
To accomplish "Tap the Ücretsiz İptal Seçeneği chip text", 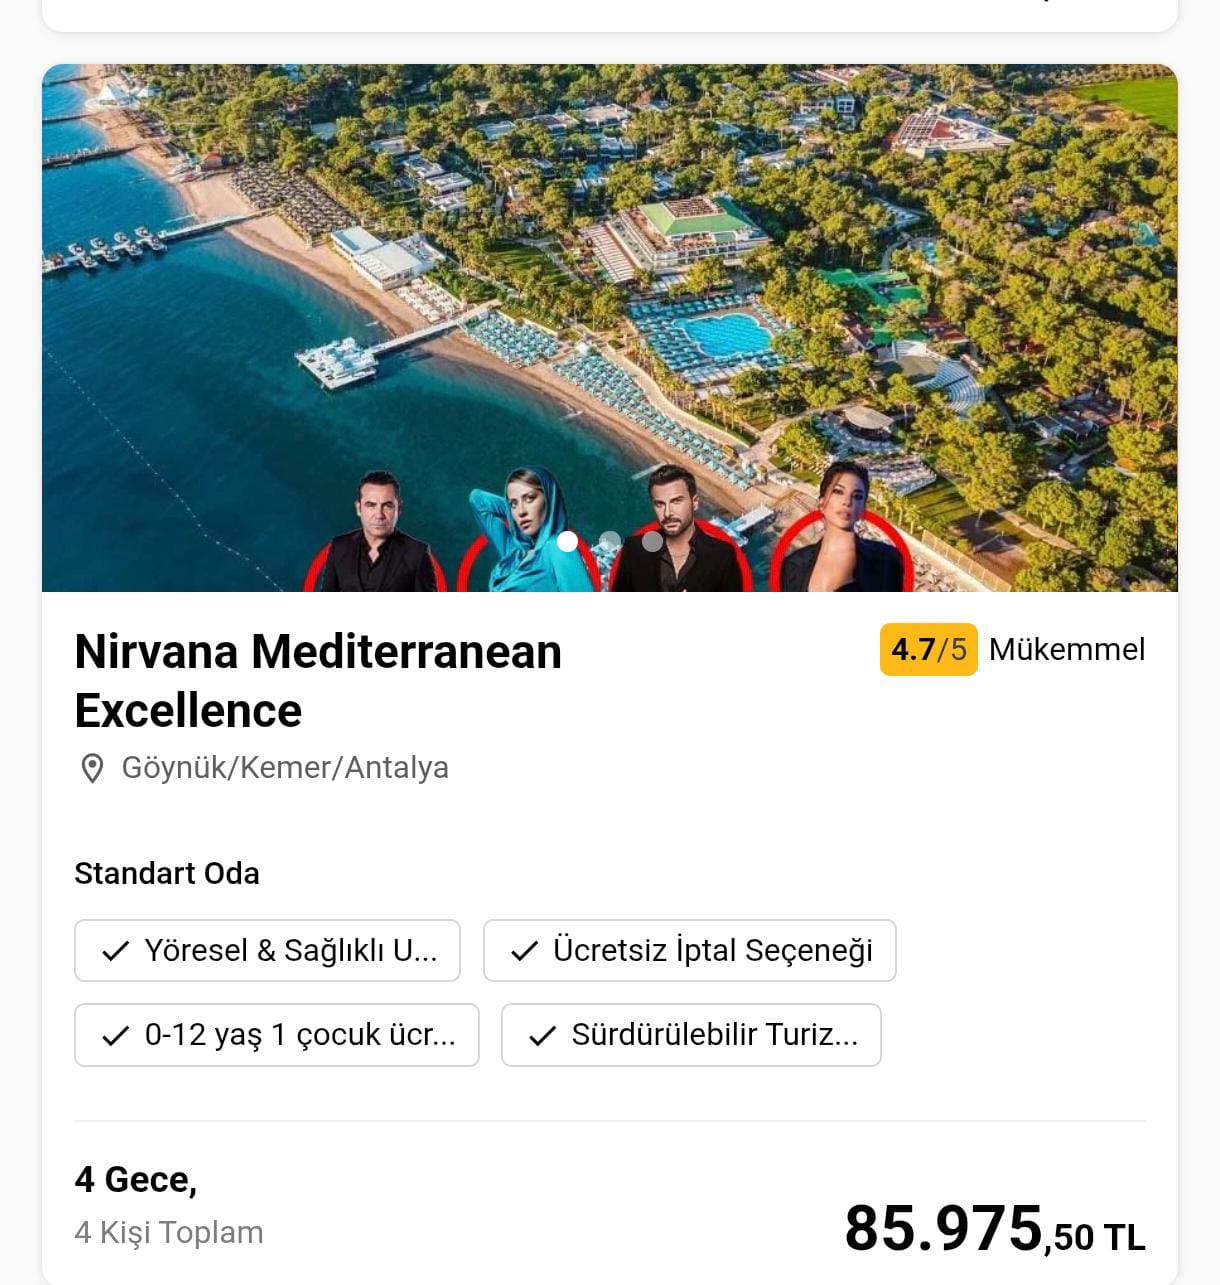I will [x=712, y=950].
